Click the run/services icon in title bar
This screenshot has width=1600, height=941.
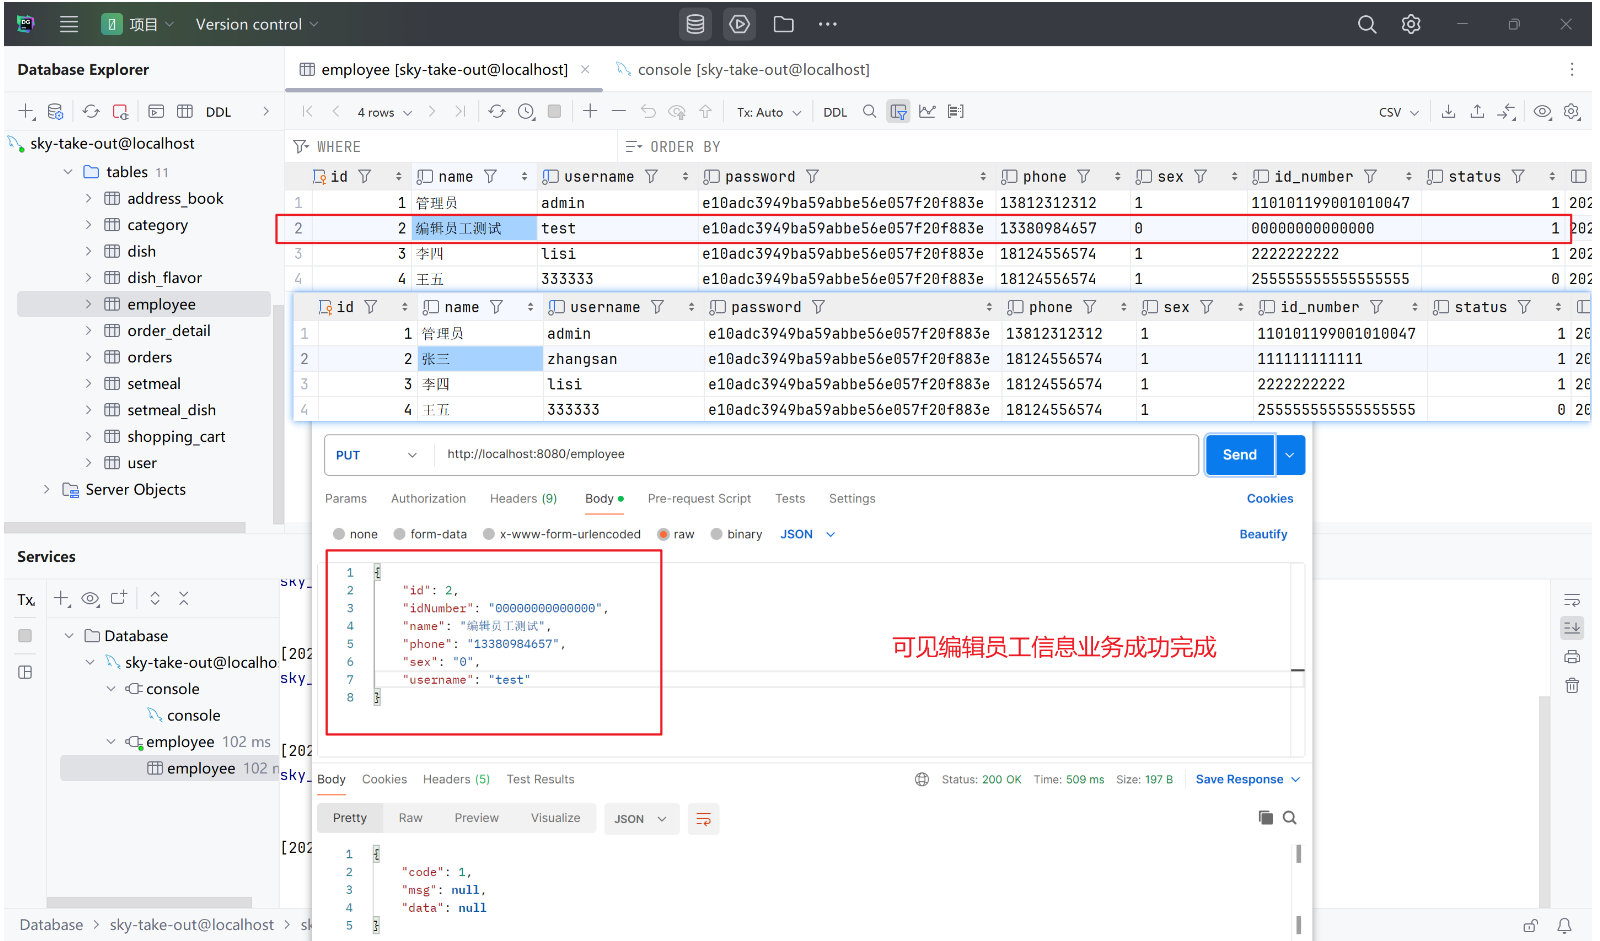click(x=740, y=24)
